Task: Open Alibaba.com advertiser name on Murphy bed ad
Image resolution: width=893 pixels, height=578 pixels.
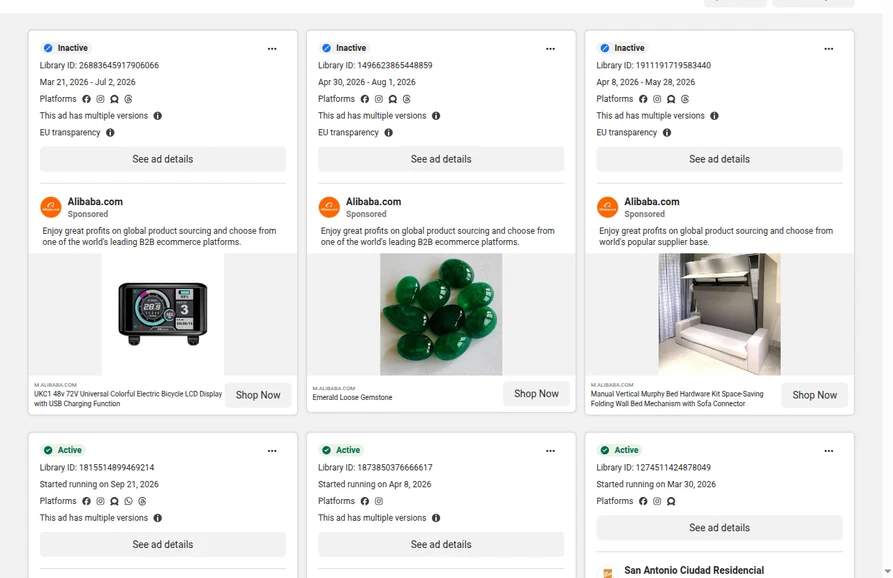Action: coord(652,202)
